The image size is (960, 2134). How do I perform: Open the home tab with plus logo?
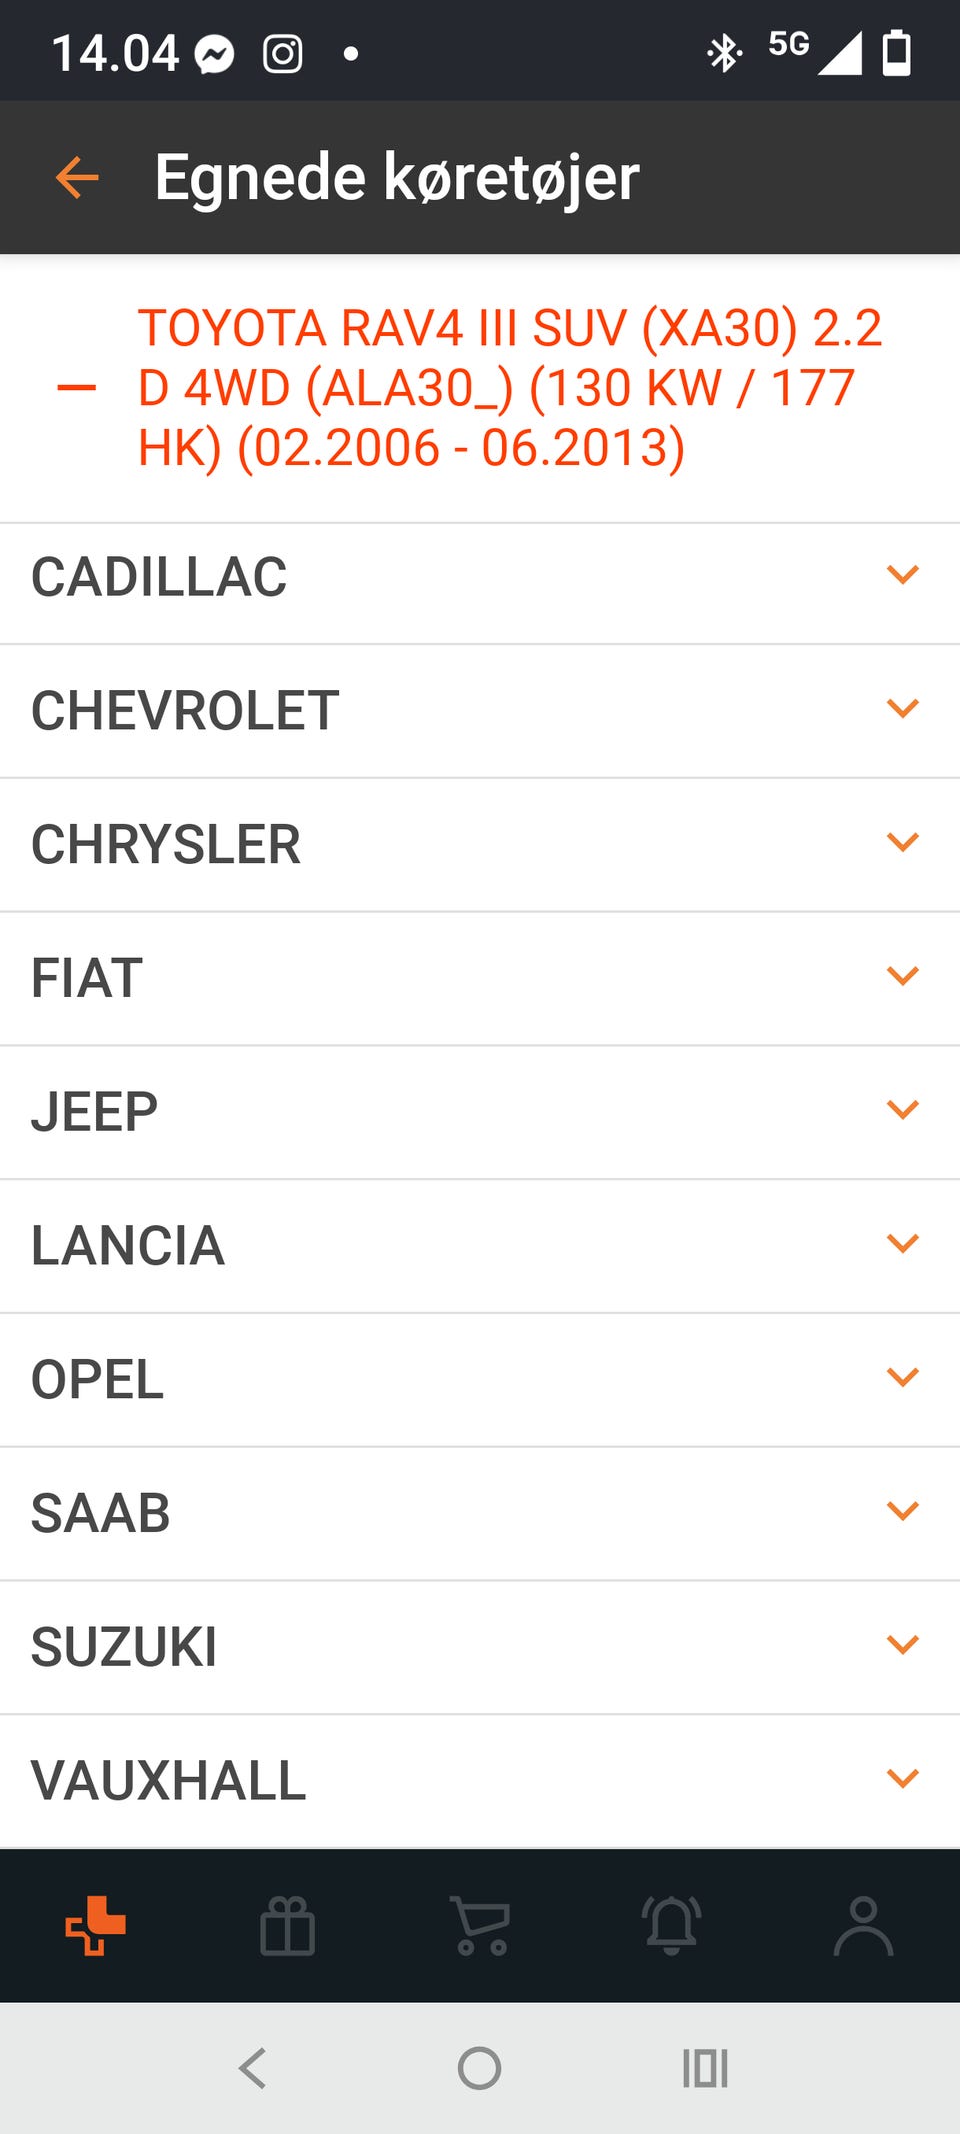(x=96, y=1925)
